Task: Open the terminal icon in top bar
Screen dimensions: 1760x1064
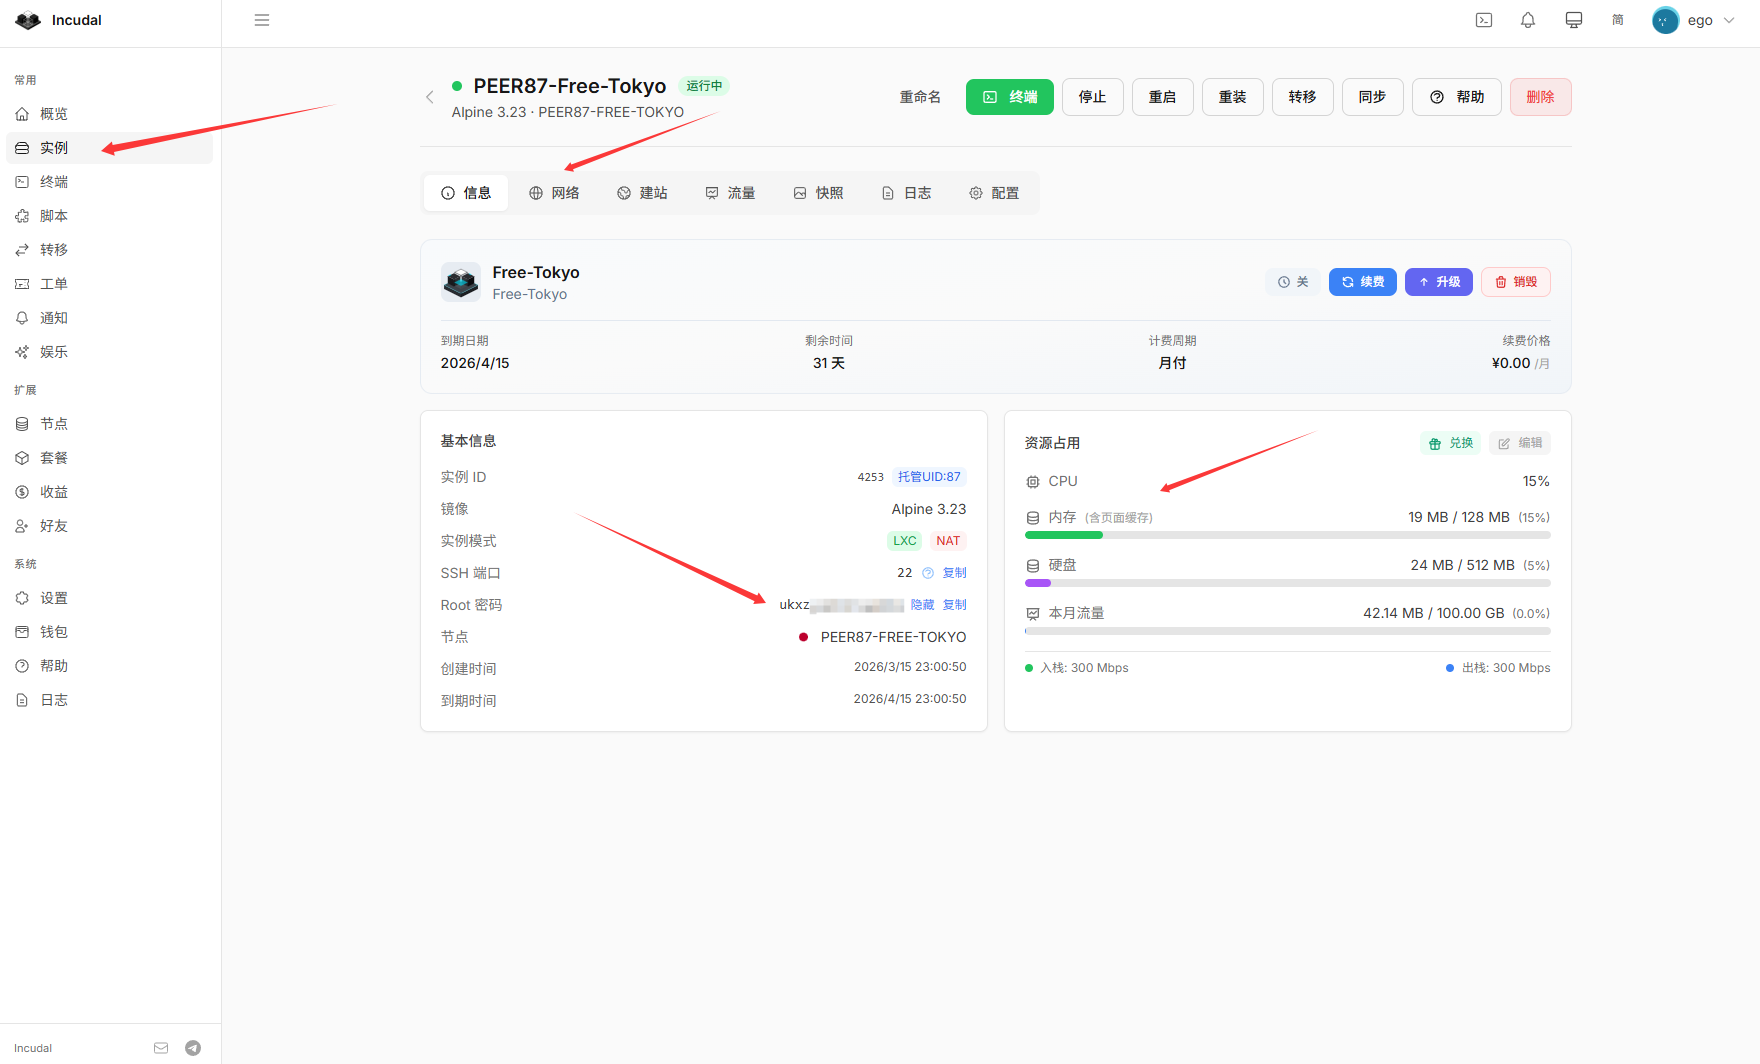Action: coord(1484,20)
